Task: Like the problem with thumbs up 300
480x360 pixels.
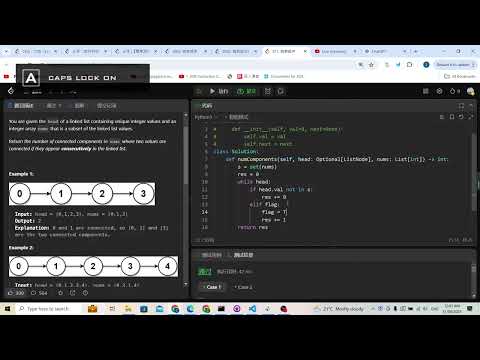Action: pyautogui.click(x=16, y=293)
